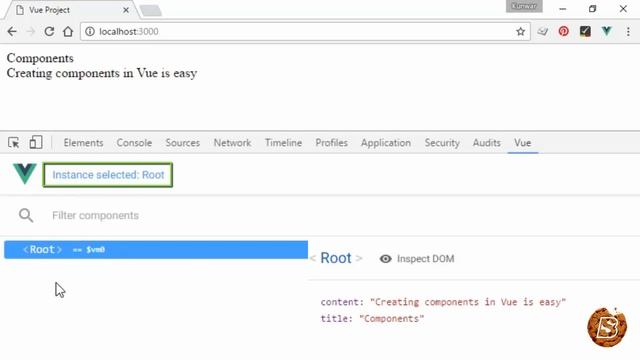
Task: Close the Vue Project tab
Action: click(126, 10)
